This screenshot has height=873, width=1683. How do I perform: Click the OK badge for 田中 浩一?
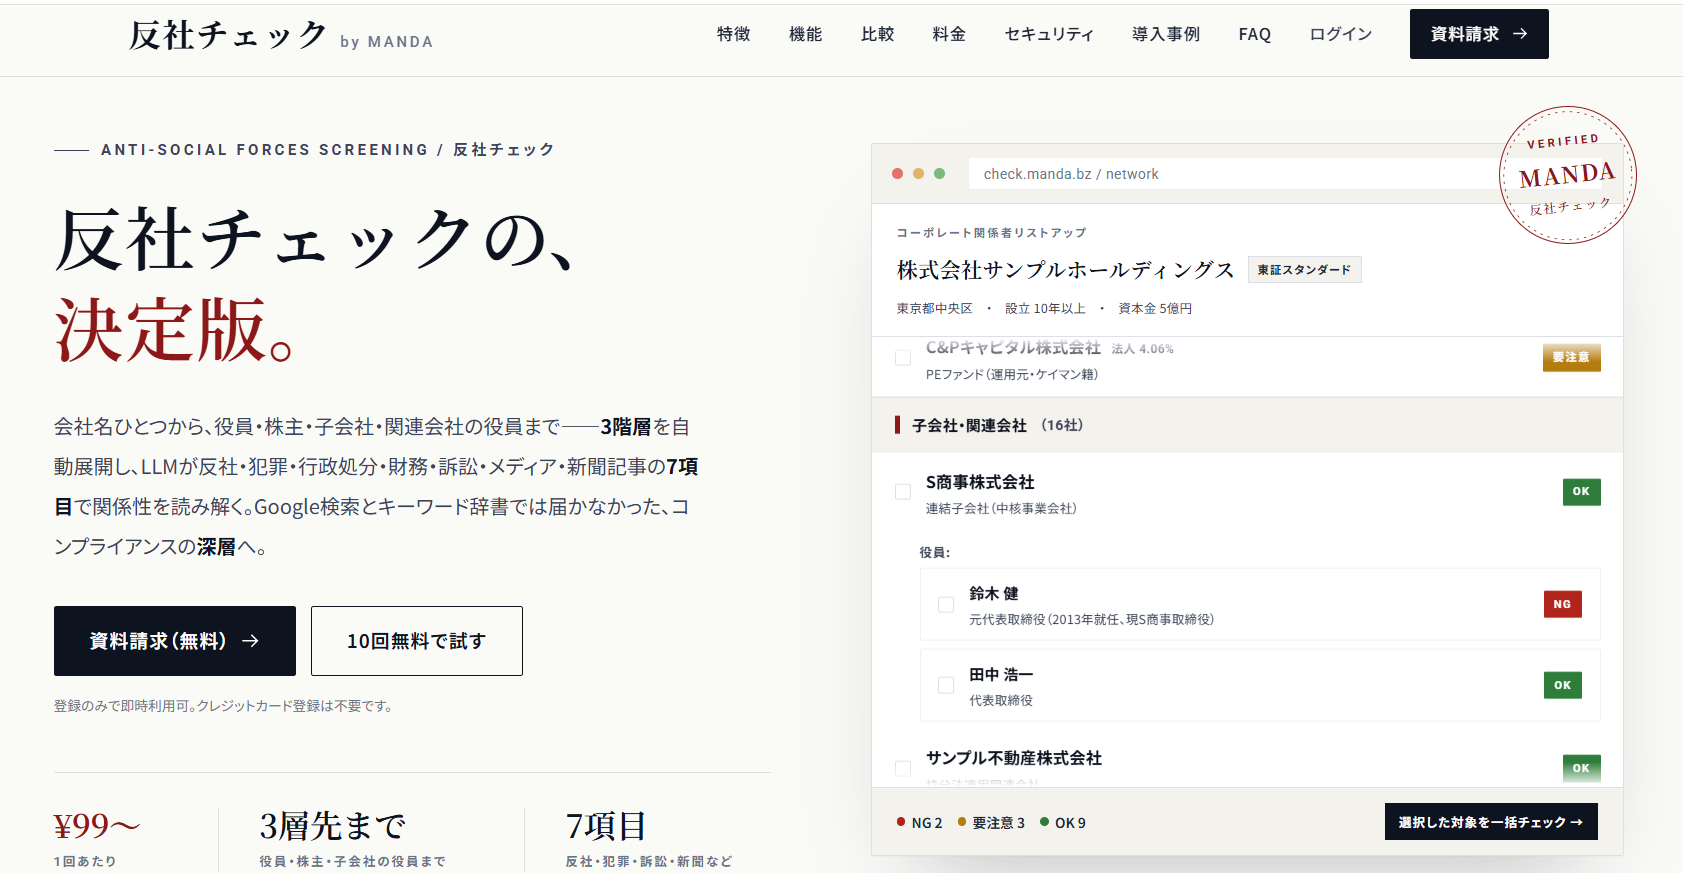(x=1562, y=685)
